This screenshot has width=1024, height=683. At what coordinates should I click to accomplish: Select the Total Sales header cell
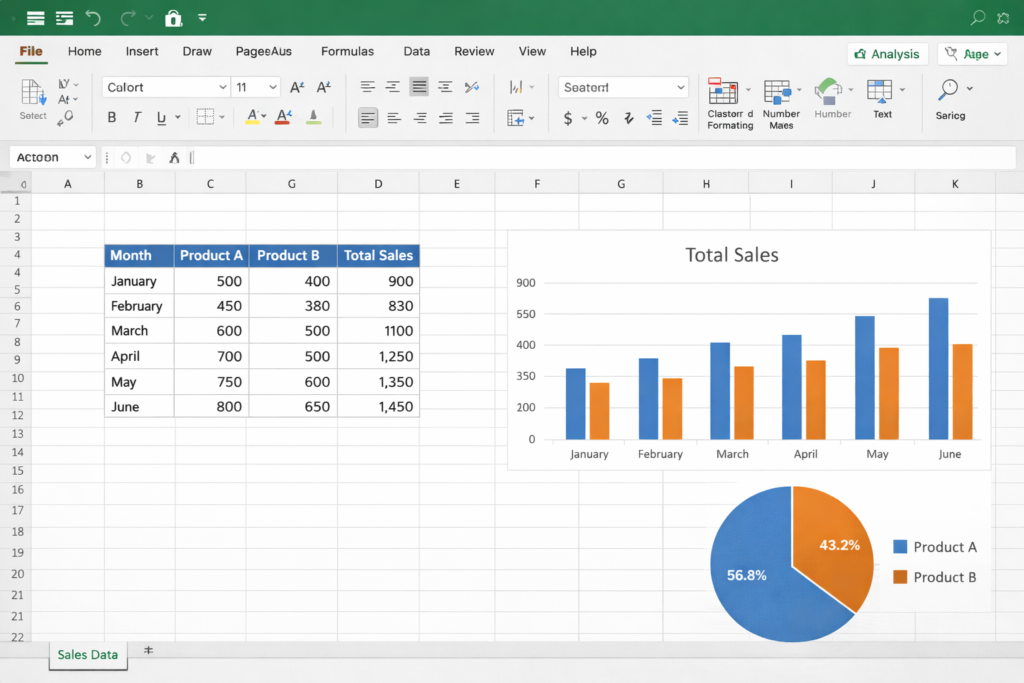[x=378, y=256]
